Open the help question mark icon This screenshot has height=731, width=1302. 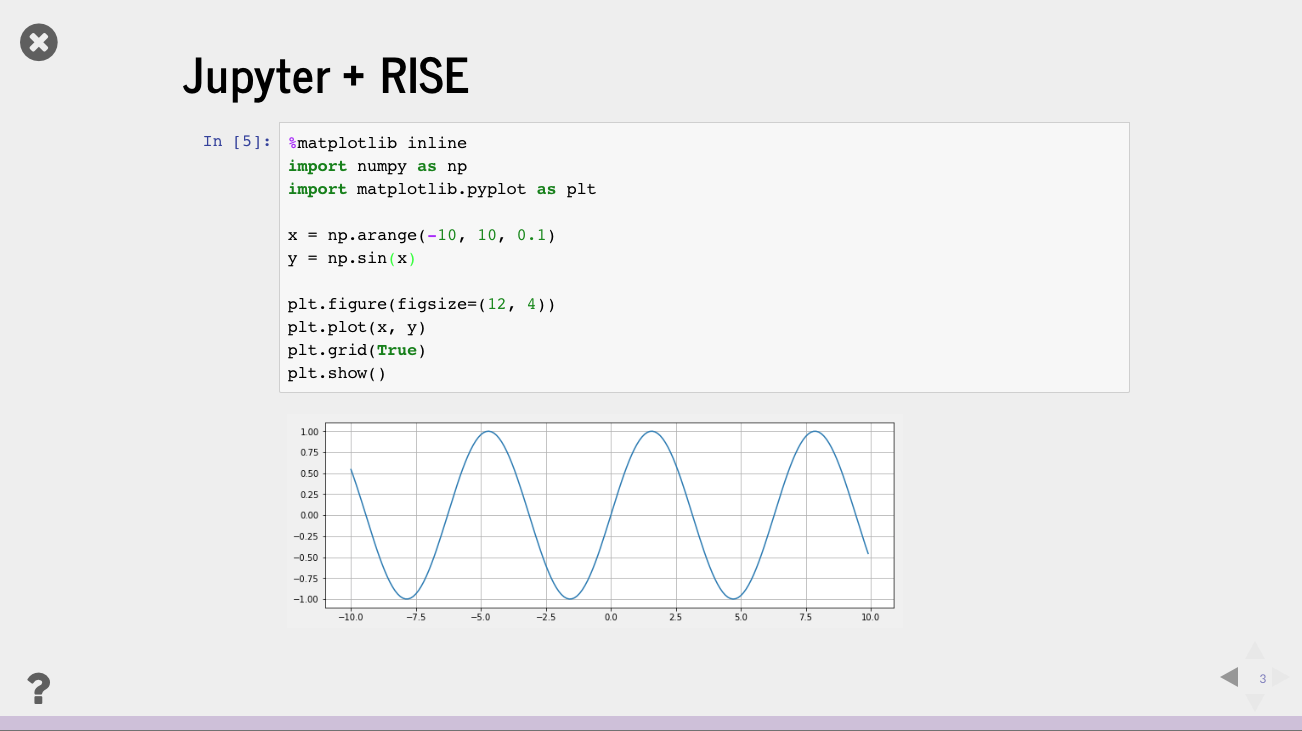(x=38, y=688)
